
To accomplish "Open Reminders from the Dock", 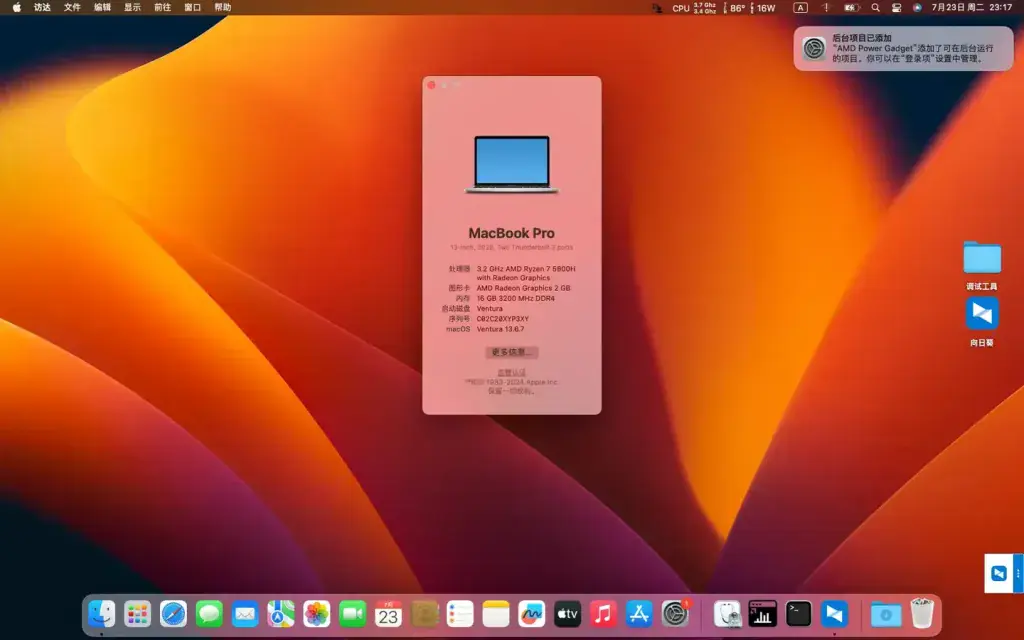I will click(x=460, y=614).
